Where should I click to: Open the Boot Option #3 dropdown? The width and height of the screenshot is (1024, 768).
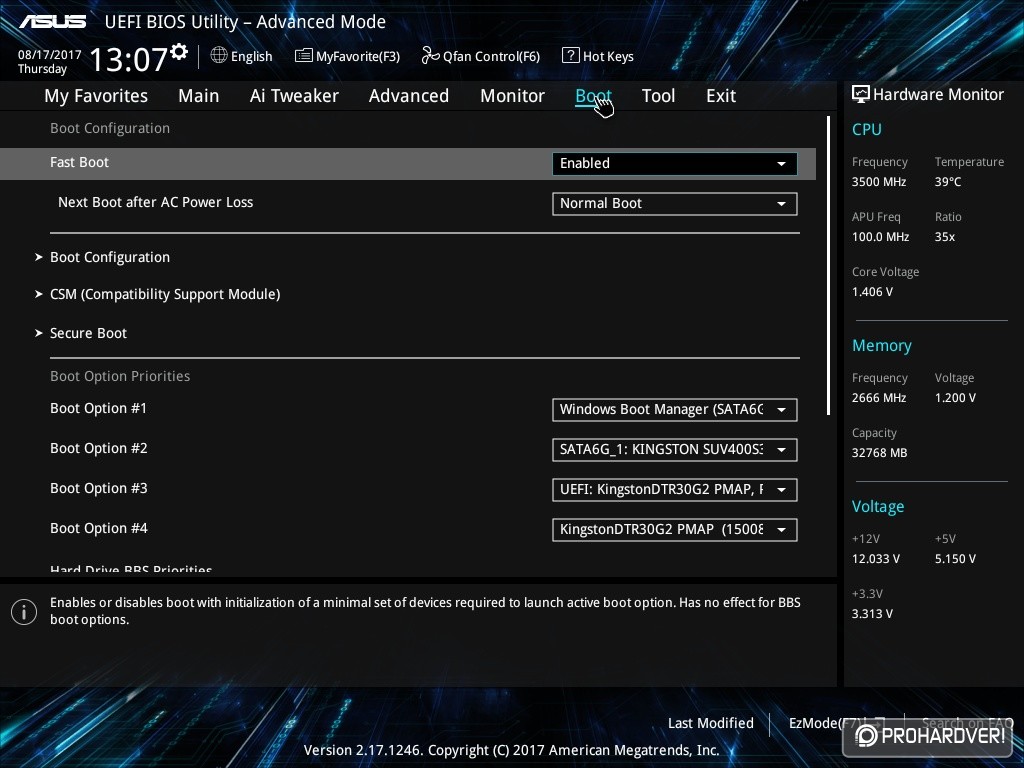[x=675, y=490]
